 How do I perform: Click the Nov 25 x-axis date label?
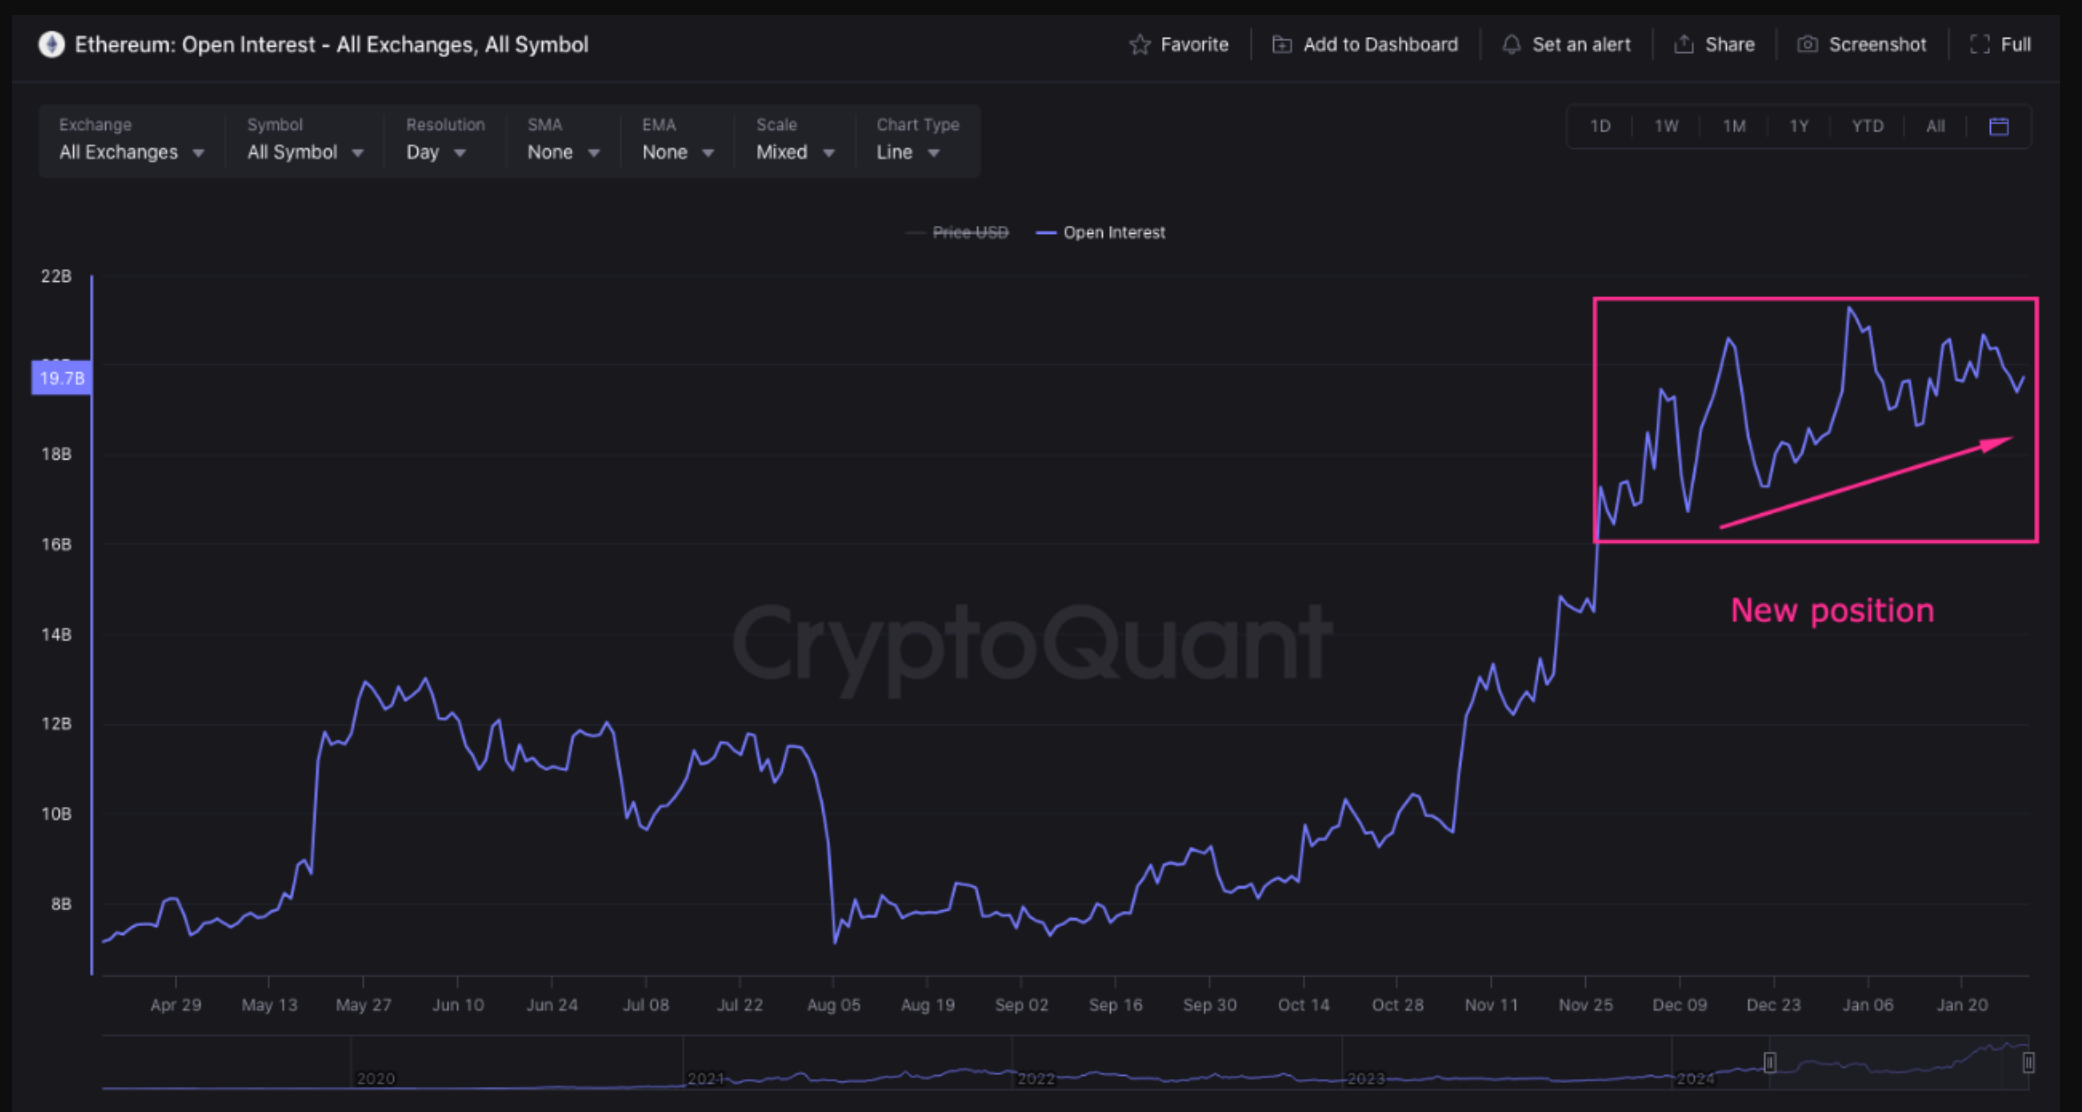coord(1586,1005)
